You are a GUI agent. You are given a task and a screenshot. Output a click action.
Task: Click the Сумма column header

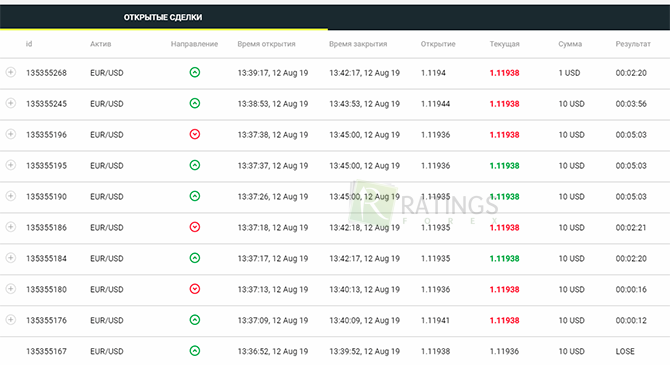tap(570, 44)
